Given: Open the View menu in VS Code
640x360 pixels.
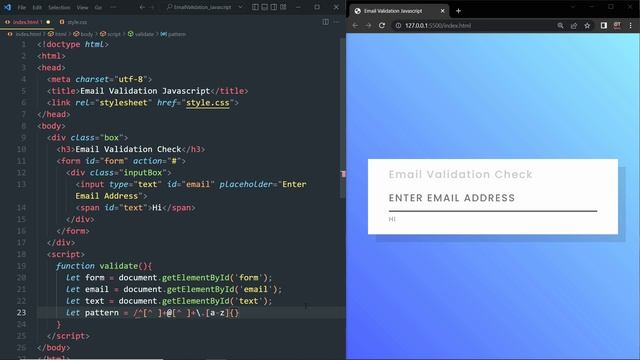Looking at the screenshot, I should [82, 7].
